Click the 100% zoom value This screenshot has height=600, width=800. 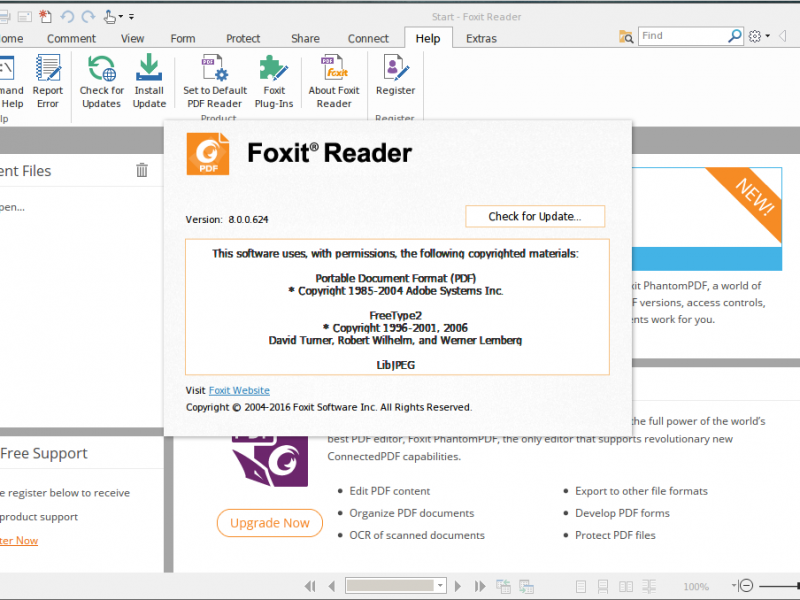tap(696, 586)
